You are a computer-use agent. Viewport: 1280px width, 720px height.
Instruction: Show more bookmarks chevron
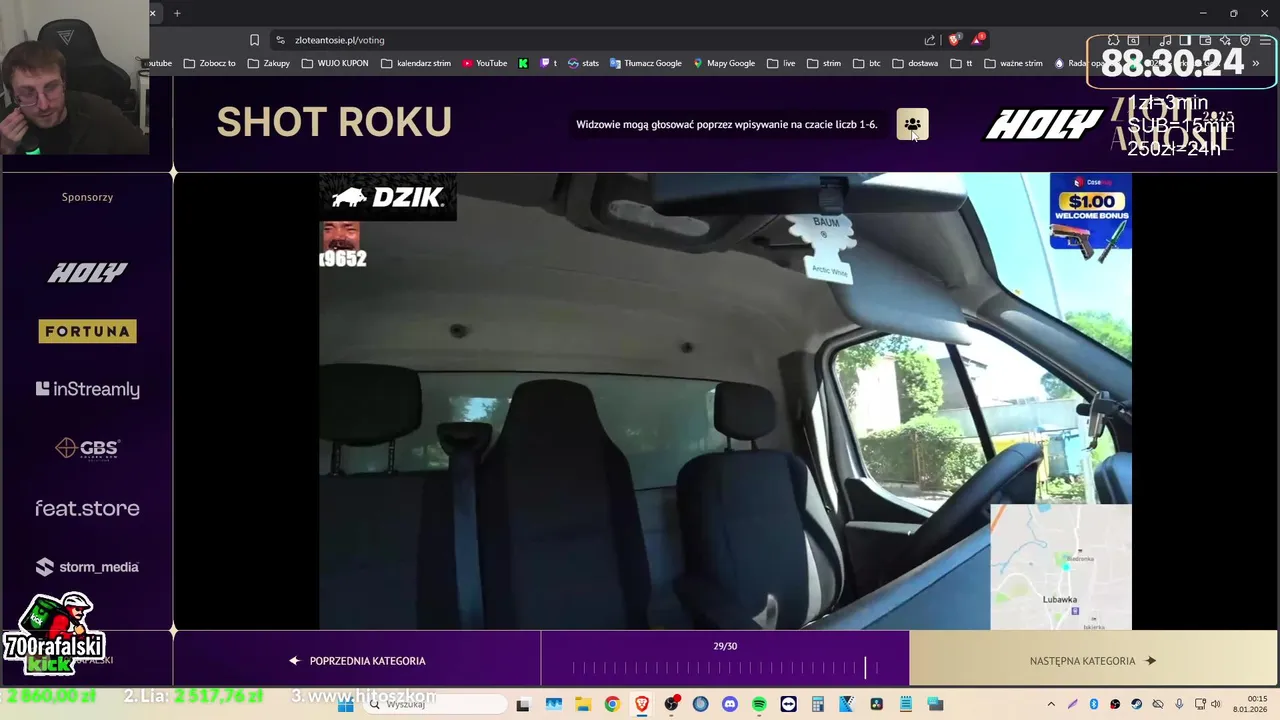(1256, 63)
